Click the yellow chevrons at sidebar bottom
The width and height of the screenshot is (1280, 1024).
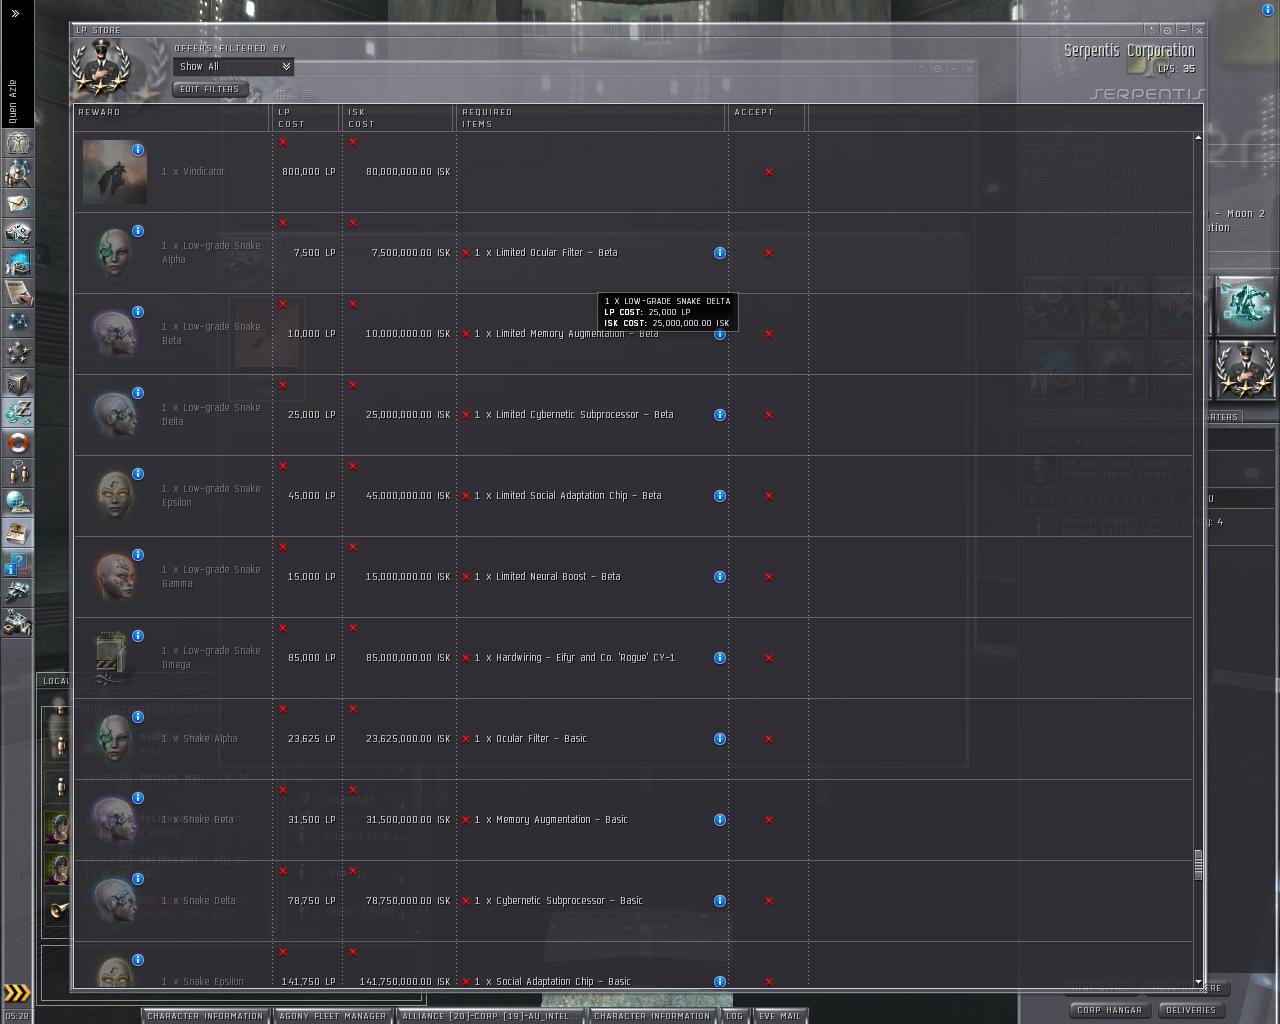(17, 993)
